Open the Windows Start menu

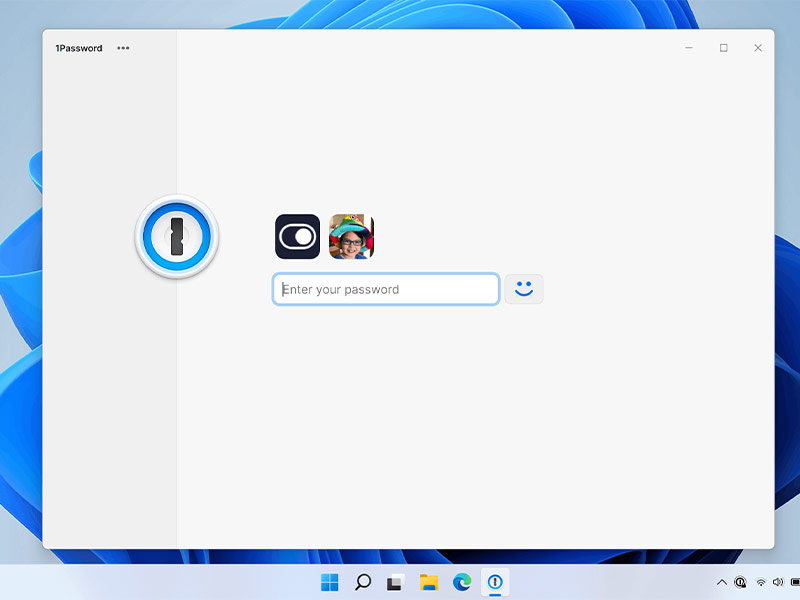tap(330, 582)
